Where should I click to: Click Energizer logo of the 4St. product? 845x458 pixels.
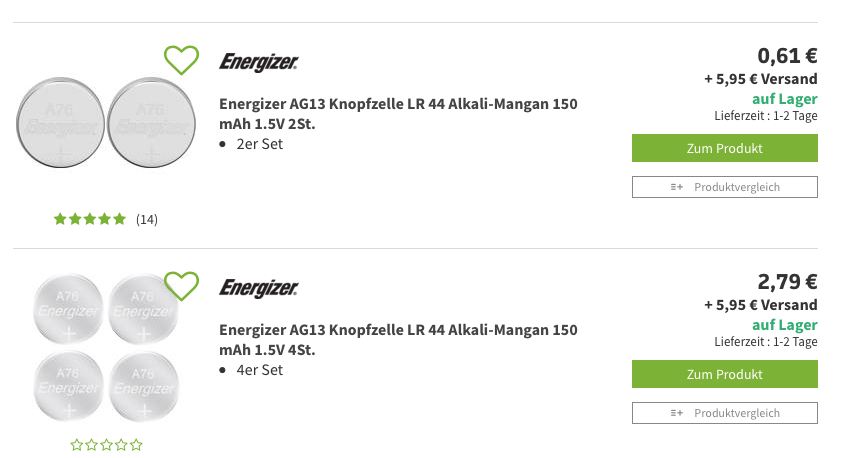(x=259, y=288)
